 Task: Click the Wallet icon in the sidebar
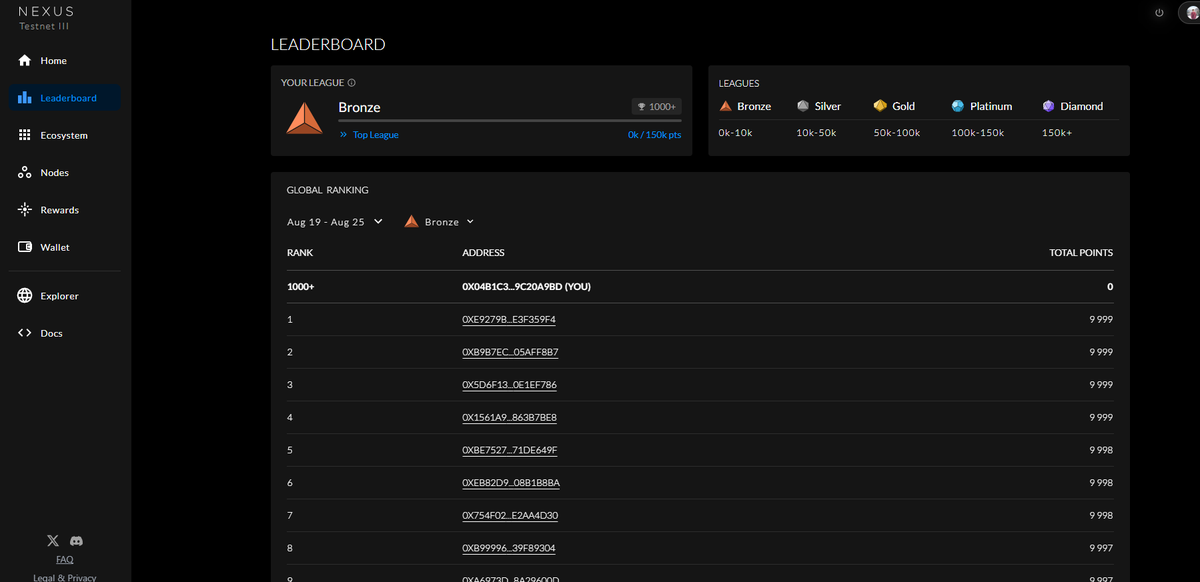(x=25, y=247)
